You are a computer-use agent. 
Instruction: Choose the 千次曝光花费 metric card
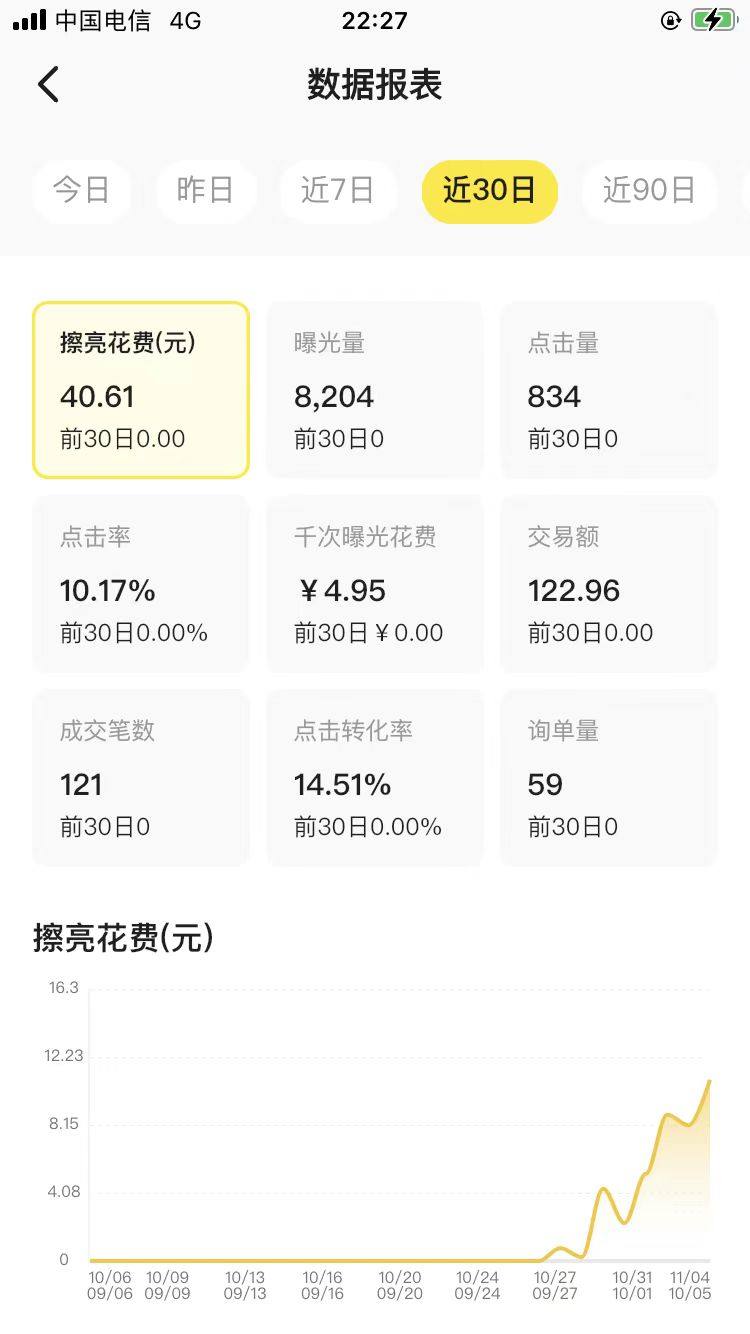(x=375, y=584)
